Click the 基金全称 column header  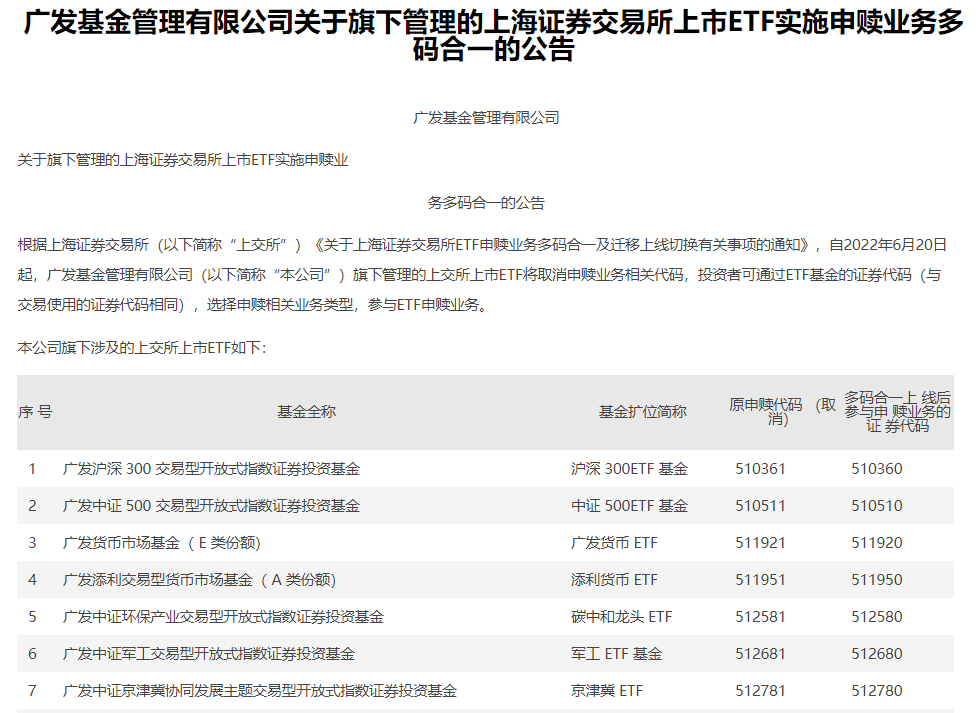(x=306, y=412)
